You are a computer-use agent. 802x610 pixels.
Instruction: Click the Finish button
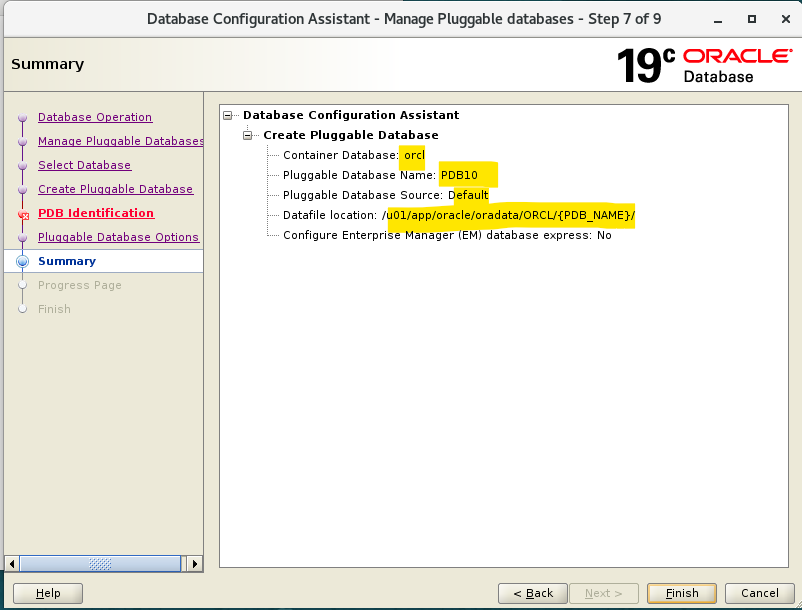pos(682,593)
